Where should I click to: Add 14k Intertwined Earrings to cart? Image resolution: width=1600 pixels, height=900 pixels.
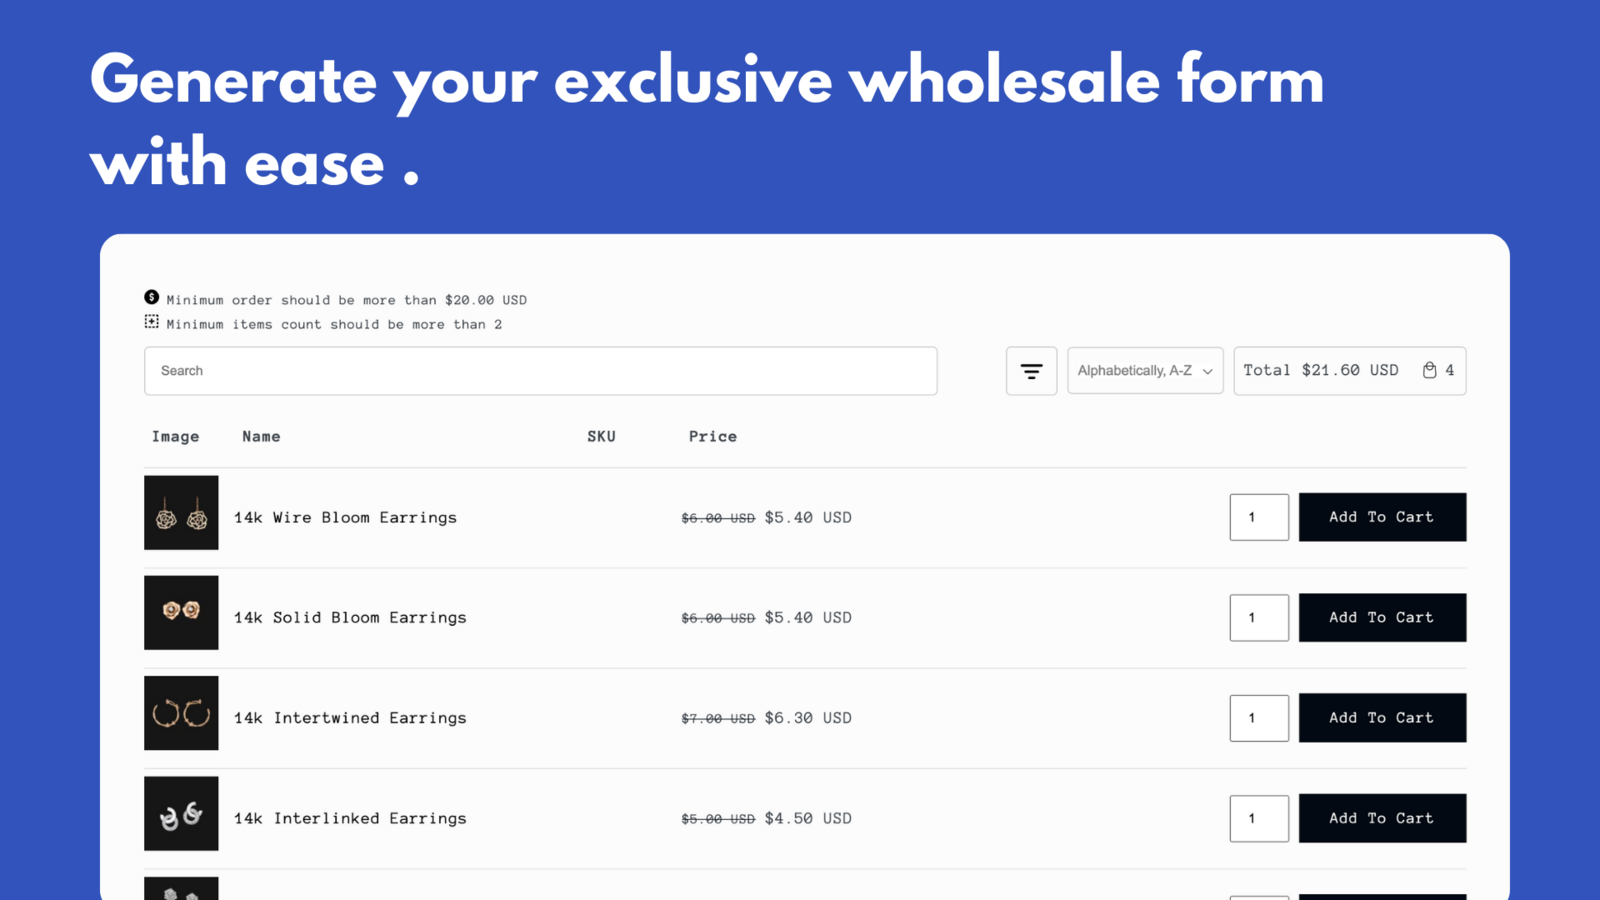click(x=1381, y=717)
